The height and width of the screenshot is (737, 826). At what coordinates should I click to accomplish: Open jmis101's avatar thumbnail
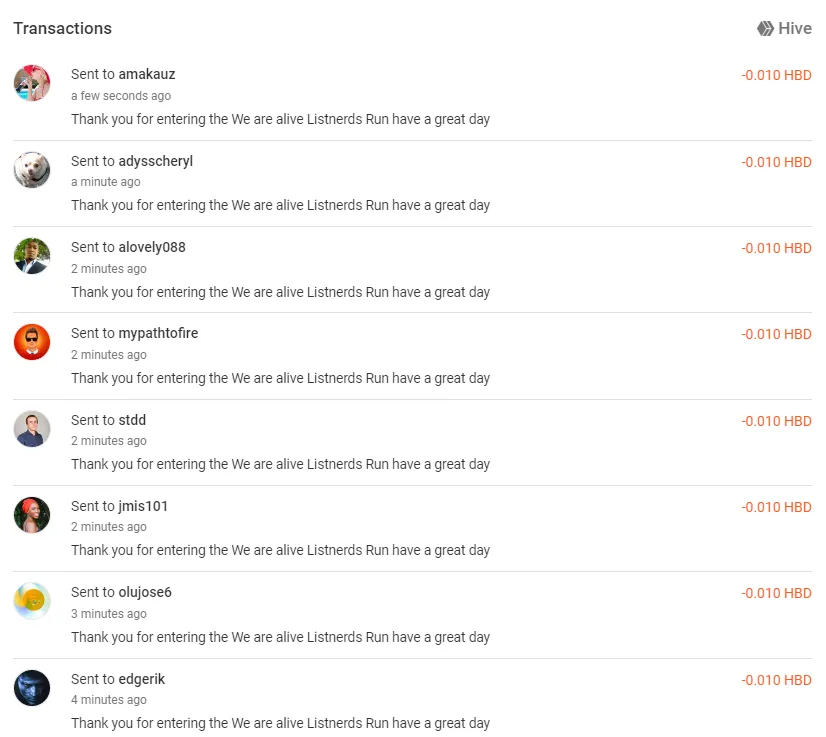coord(32,515)
